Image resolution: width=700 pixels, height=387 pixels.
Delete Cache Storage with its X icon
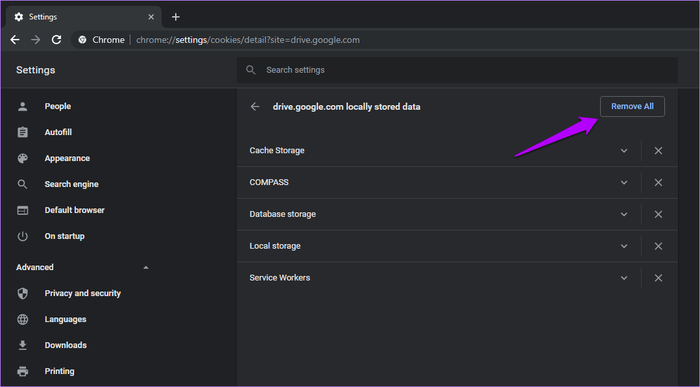click(658, 151)
